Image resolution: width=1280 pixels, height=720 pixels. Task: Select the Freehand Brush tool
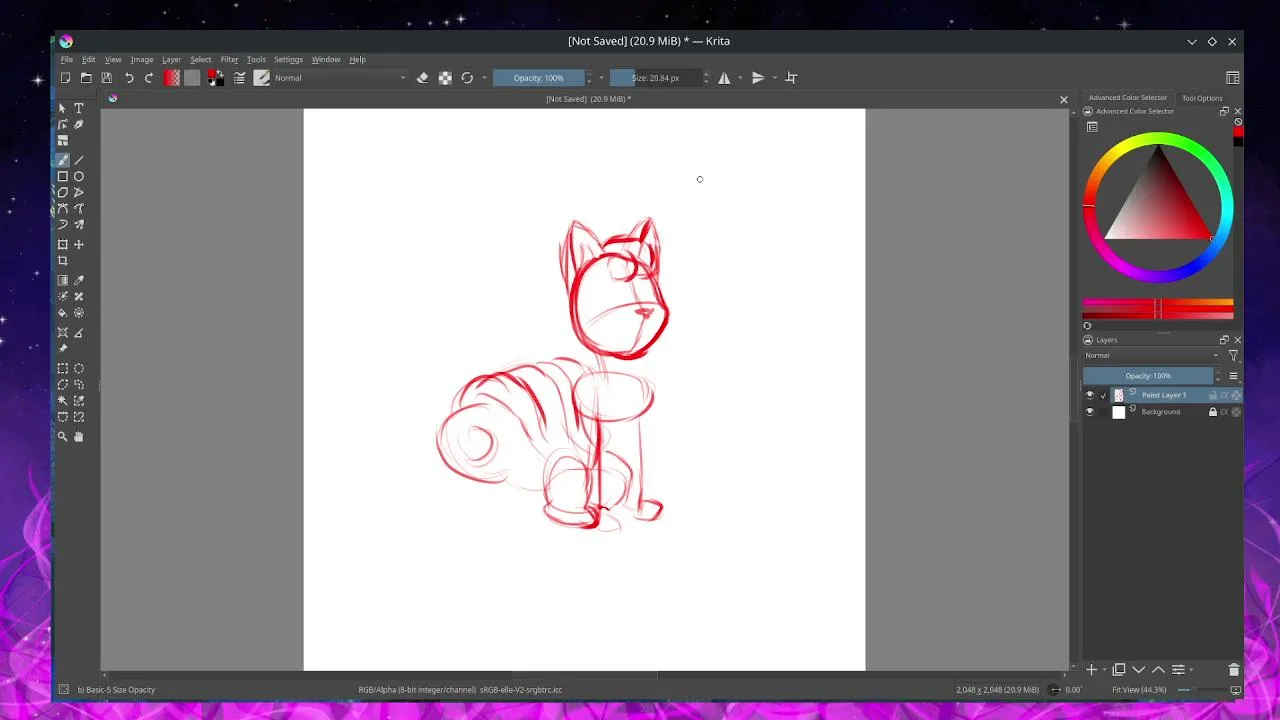63,160
